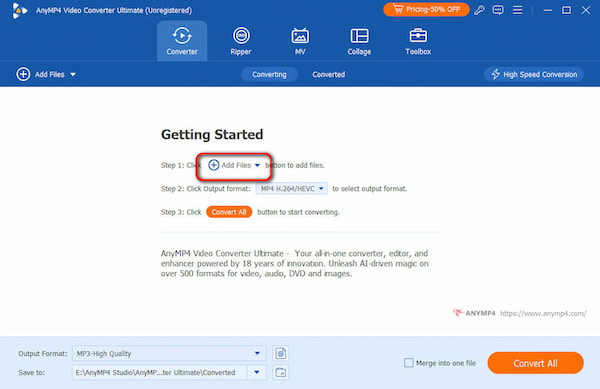The image size is (600, 389).
Task: Switch to the Collage tab
Action: tap(359, 41)
